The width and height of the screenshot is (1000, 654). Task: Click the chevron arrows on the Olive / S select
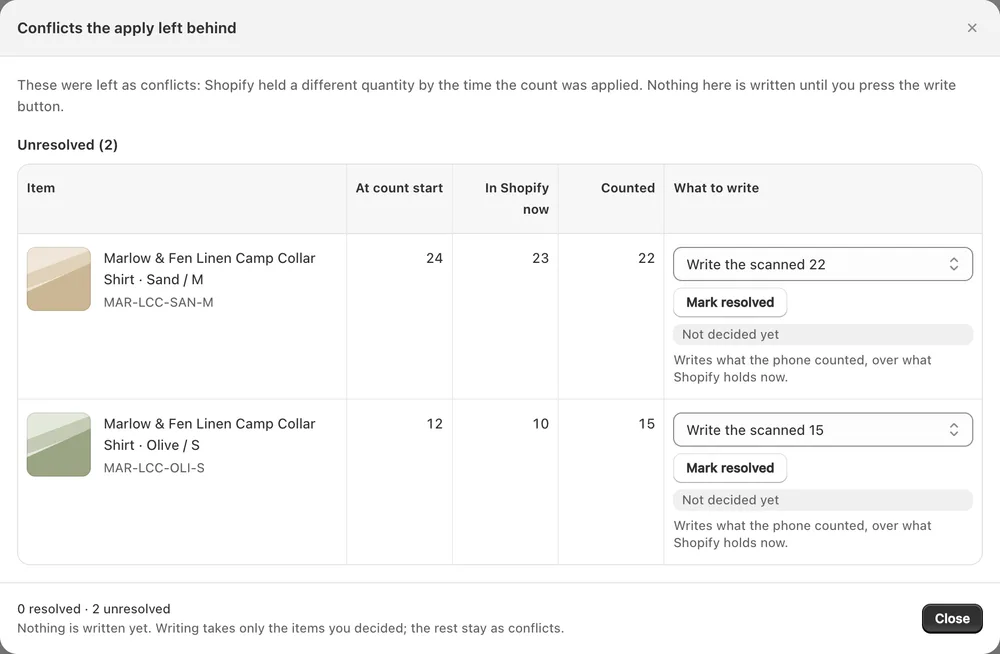953,429
